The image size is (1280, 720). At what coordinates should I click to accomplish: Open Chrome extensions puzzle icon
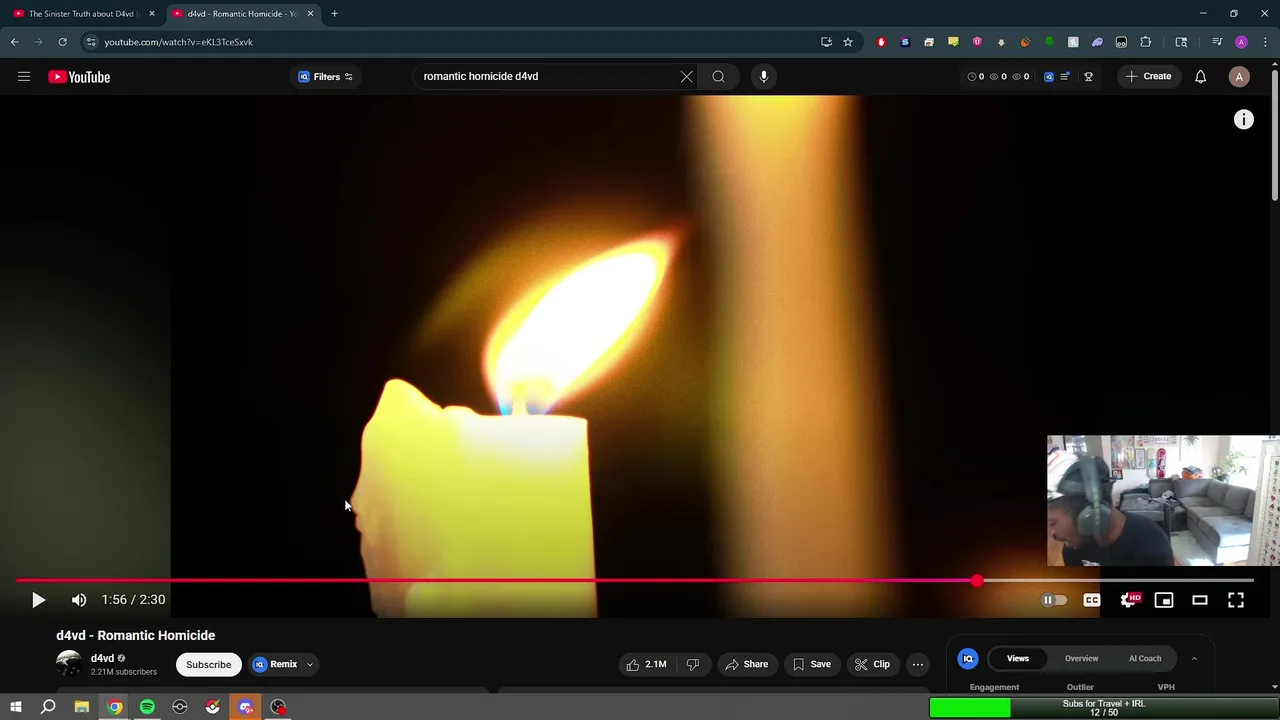point(1146,42)
